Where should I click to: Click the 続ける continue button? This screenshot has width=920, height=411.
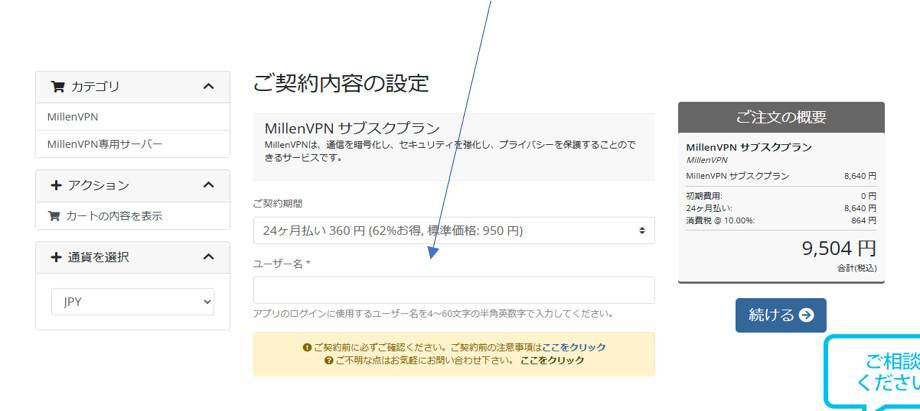(781, 315)
